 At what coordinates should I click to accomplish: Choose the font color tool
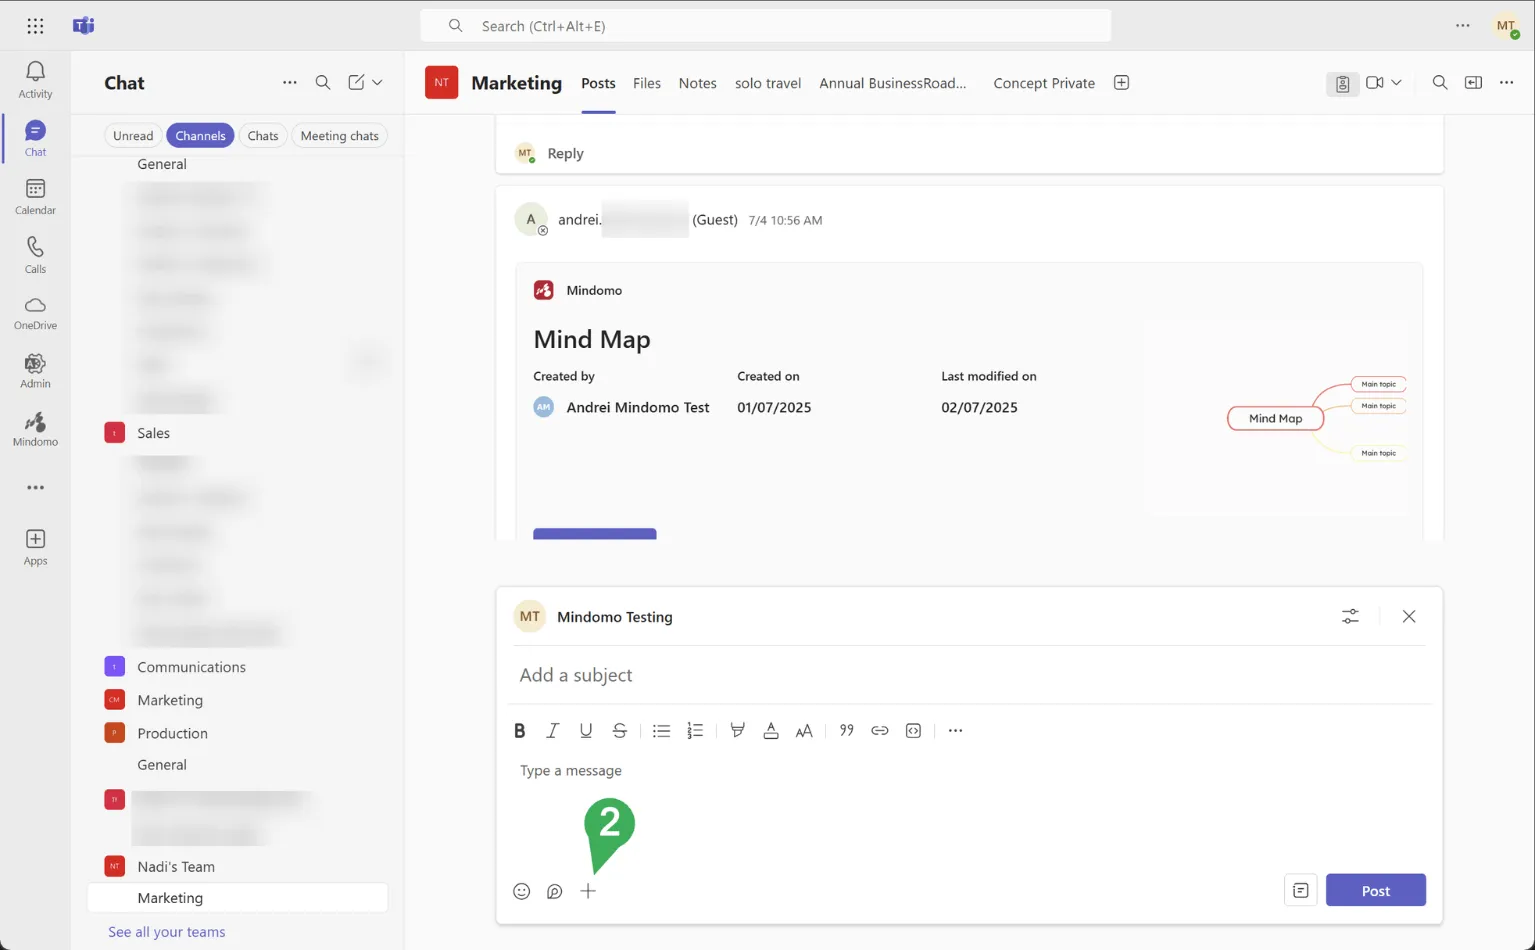click(x=770, y=731)
